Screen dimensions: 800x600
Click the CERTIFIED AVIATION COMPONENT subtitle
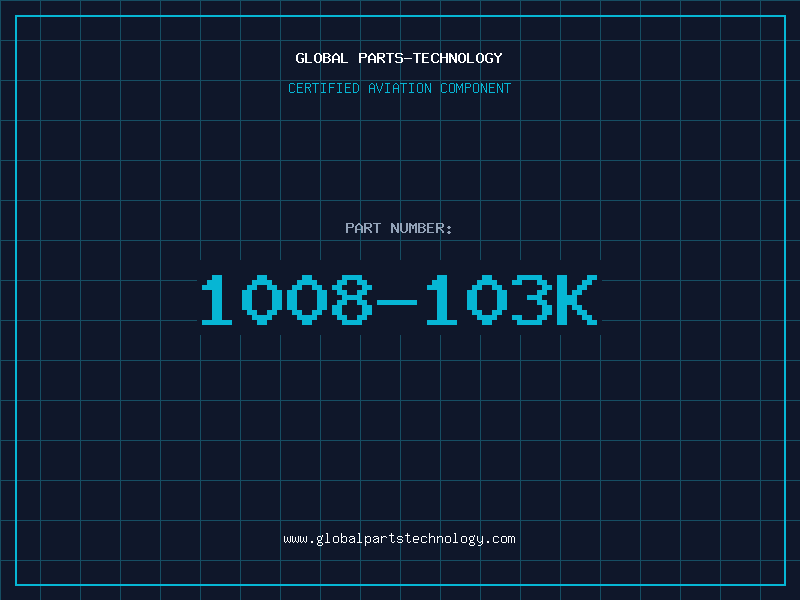[399, 88]
